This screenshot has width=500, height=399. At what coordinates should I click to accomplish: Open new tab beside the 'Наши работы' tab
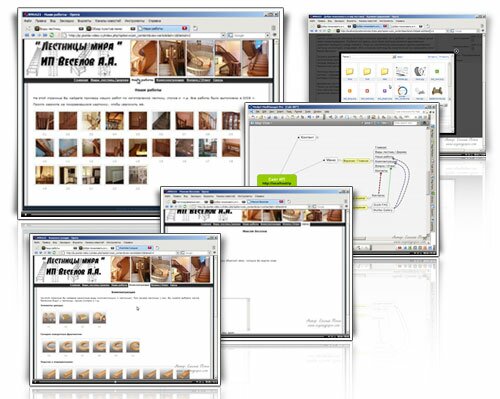coord(195,28)
